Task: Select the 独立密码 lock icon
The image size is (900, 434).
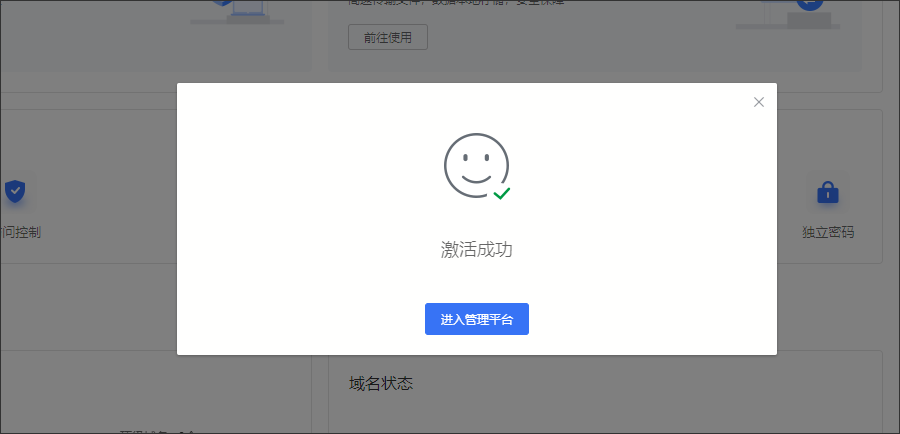Action: pyautogui.click(x=828, y=192)
